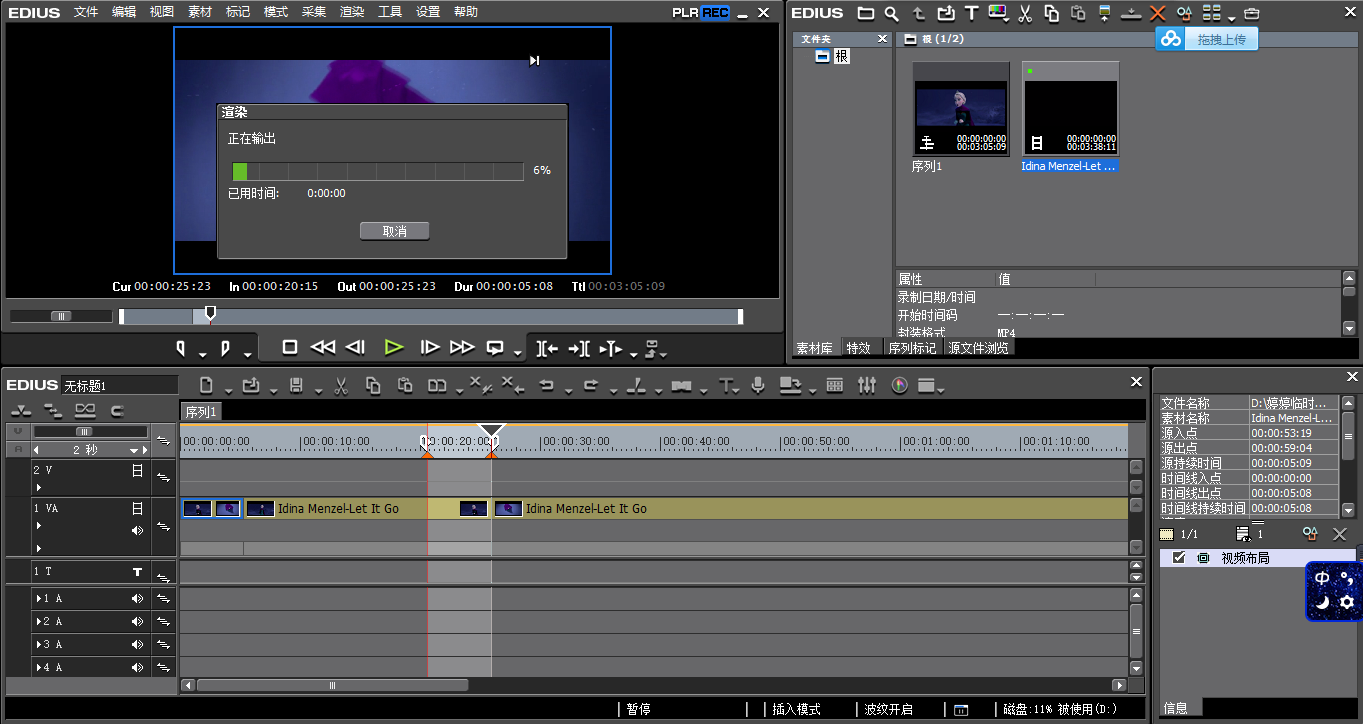This screenshot has width=1363, height=724.
Task: Open the 帮助 menu
Action: pos(466,12)
